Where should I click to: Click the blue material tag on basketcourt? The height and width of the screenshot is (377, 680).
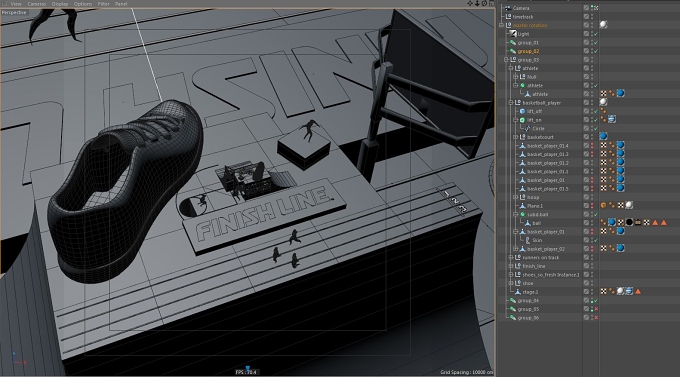pos(603,136)
